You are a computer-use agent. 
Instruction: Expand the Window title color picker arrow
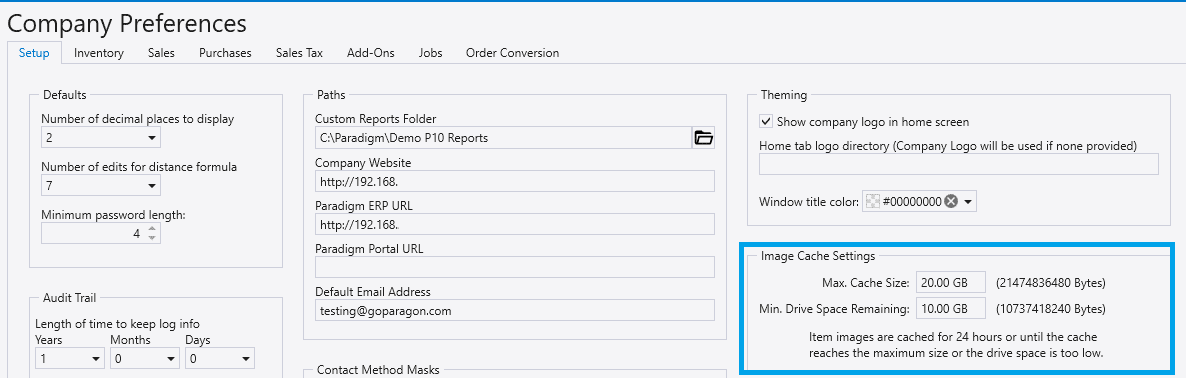tap(968, 203)
